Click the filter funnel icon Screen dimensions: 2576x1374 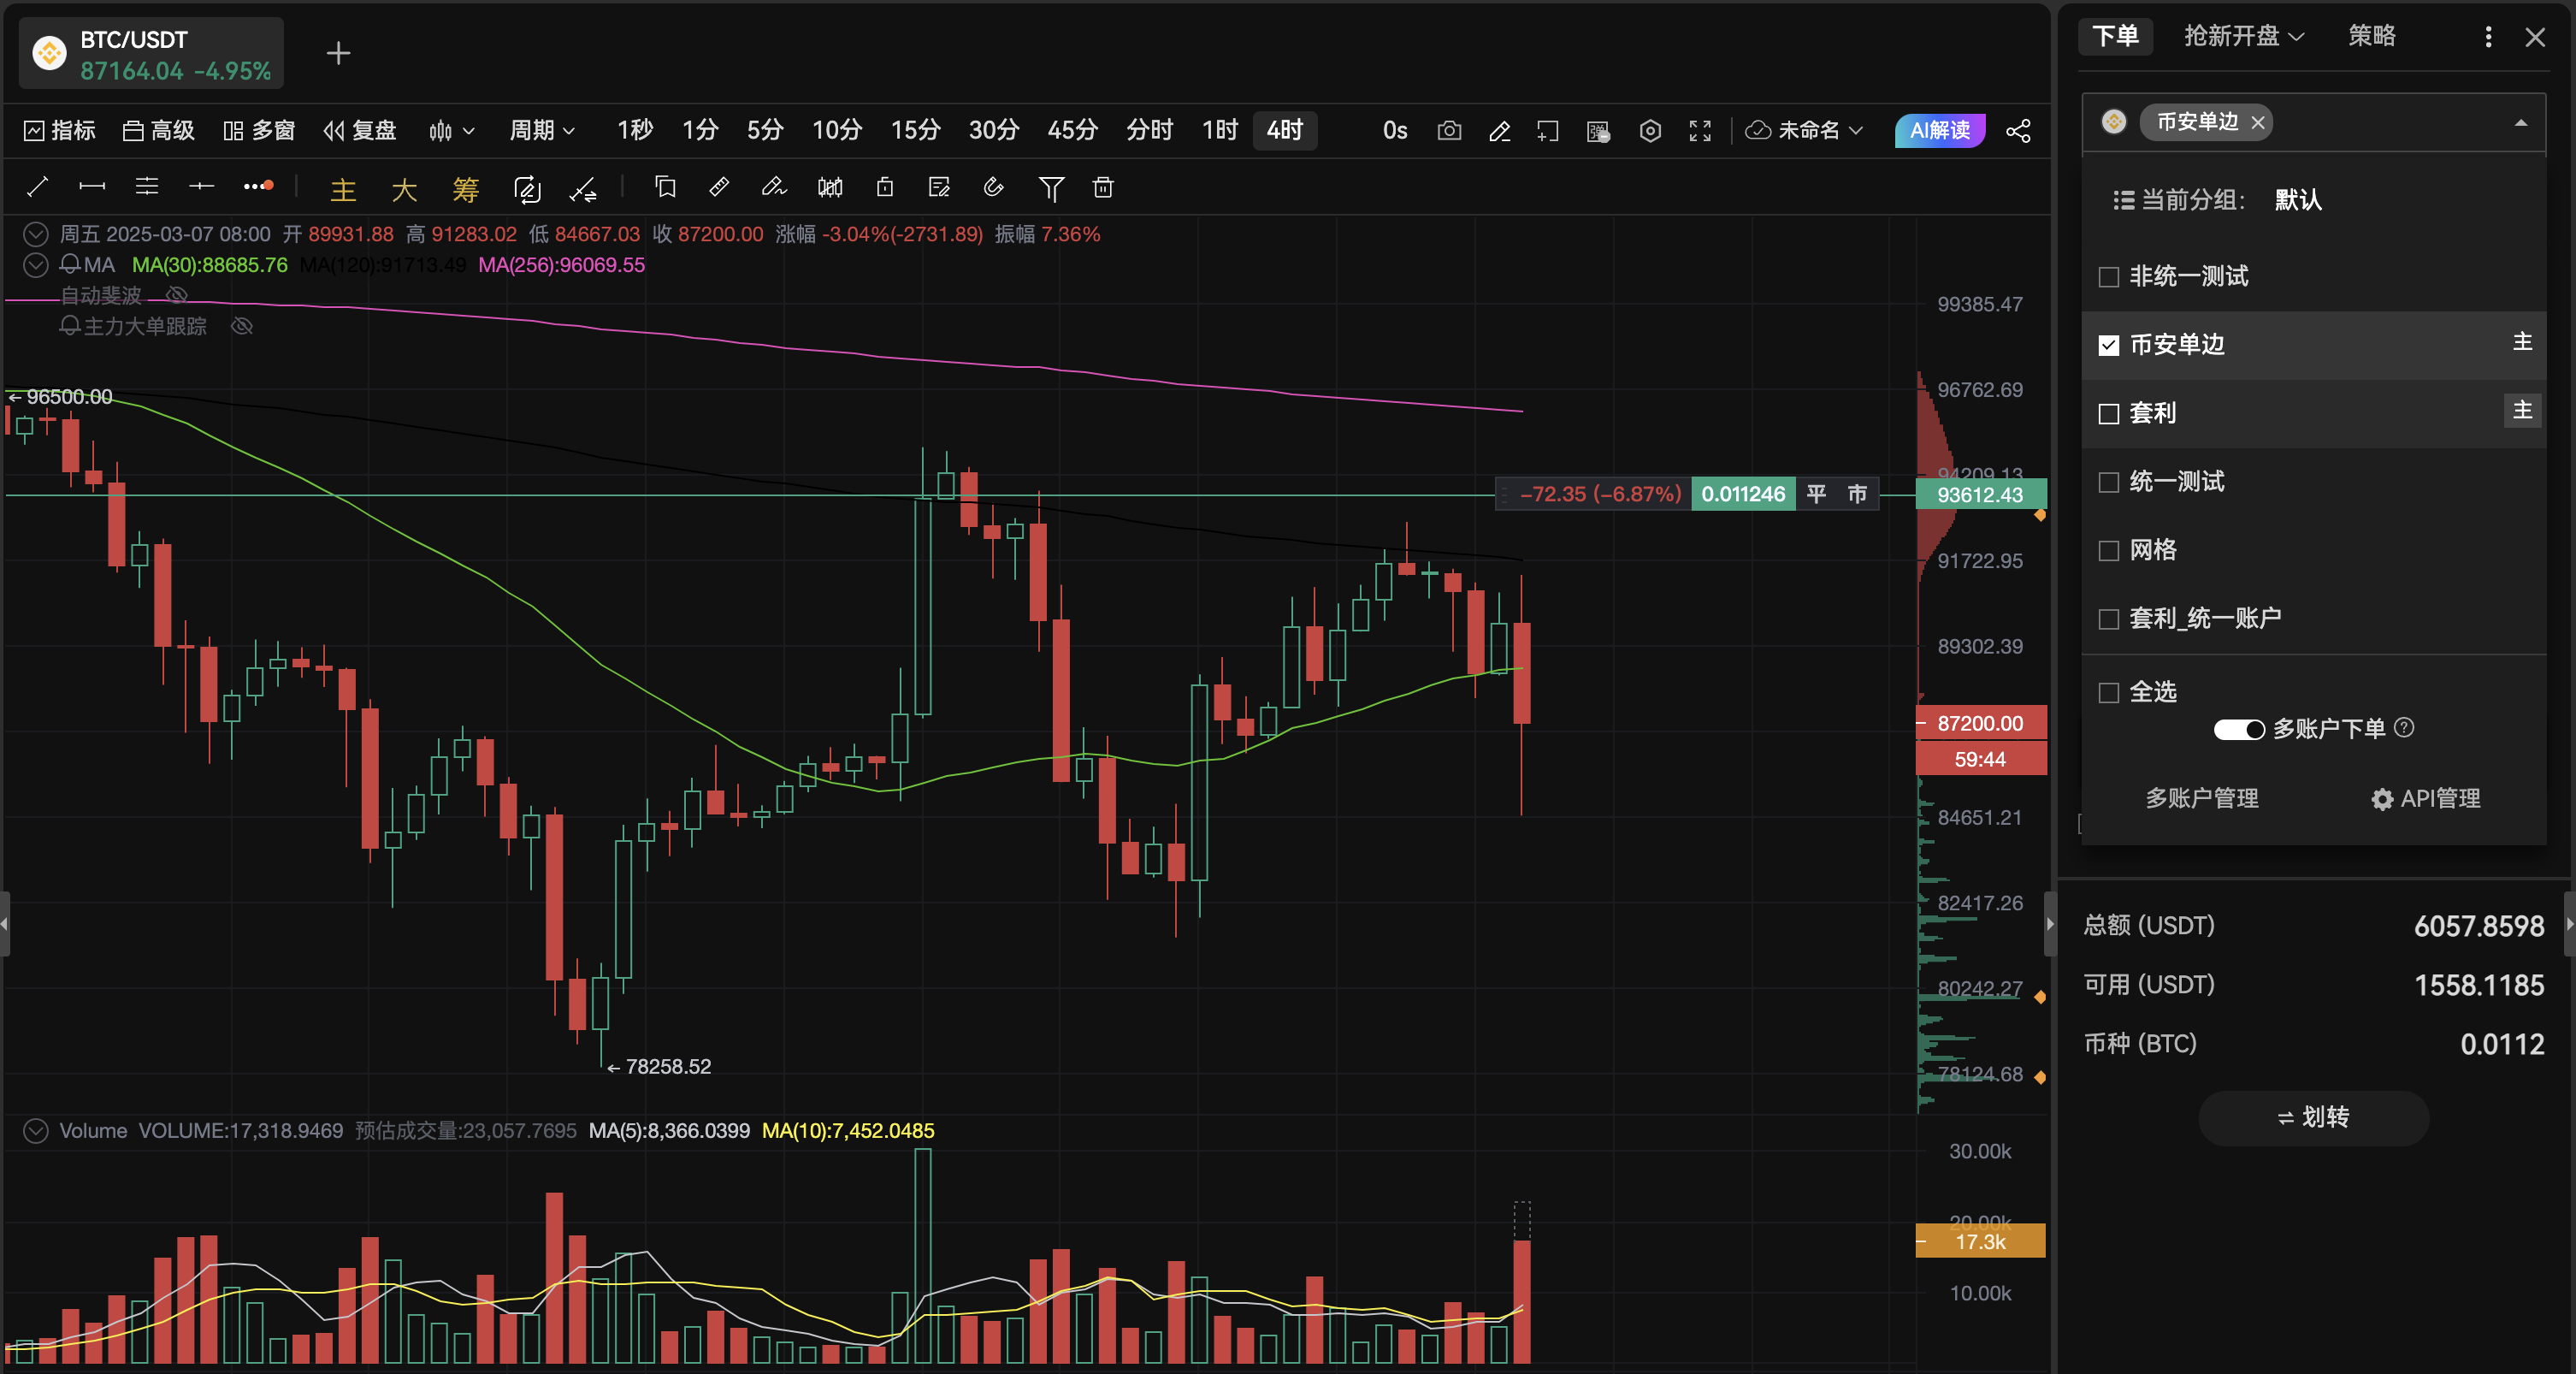click(x=1051, y=188)
